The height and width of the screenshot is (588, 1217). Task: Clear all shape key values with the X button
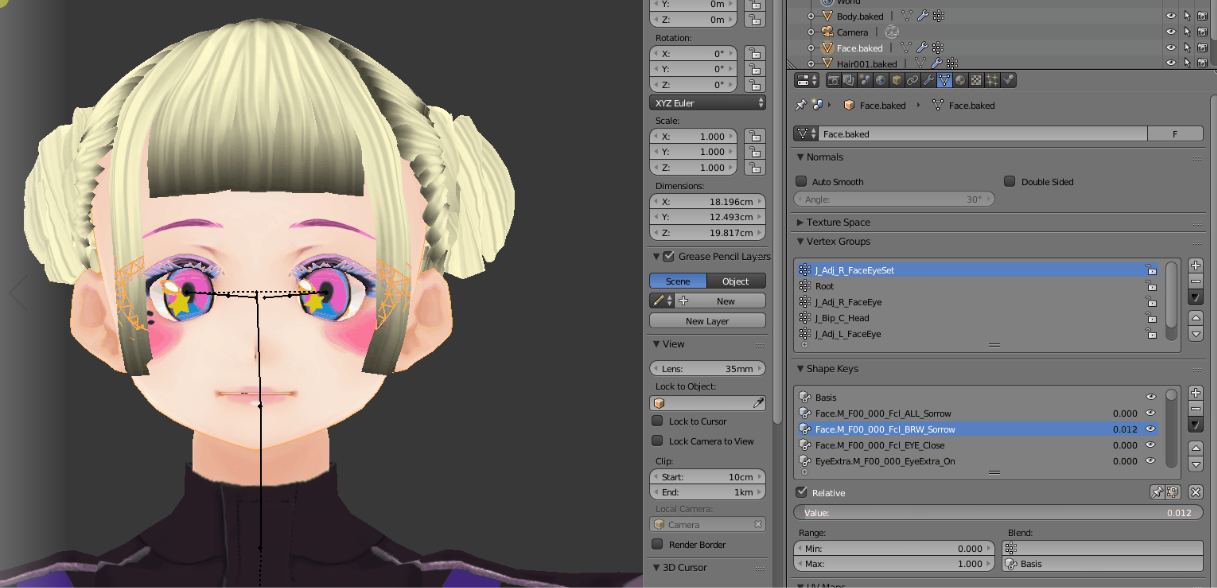[1195, 492]
